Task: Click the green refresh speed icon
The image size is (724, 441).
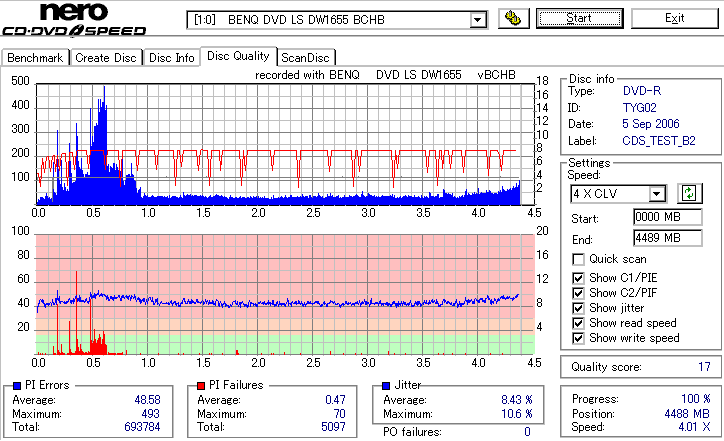Action: 689,193
